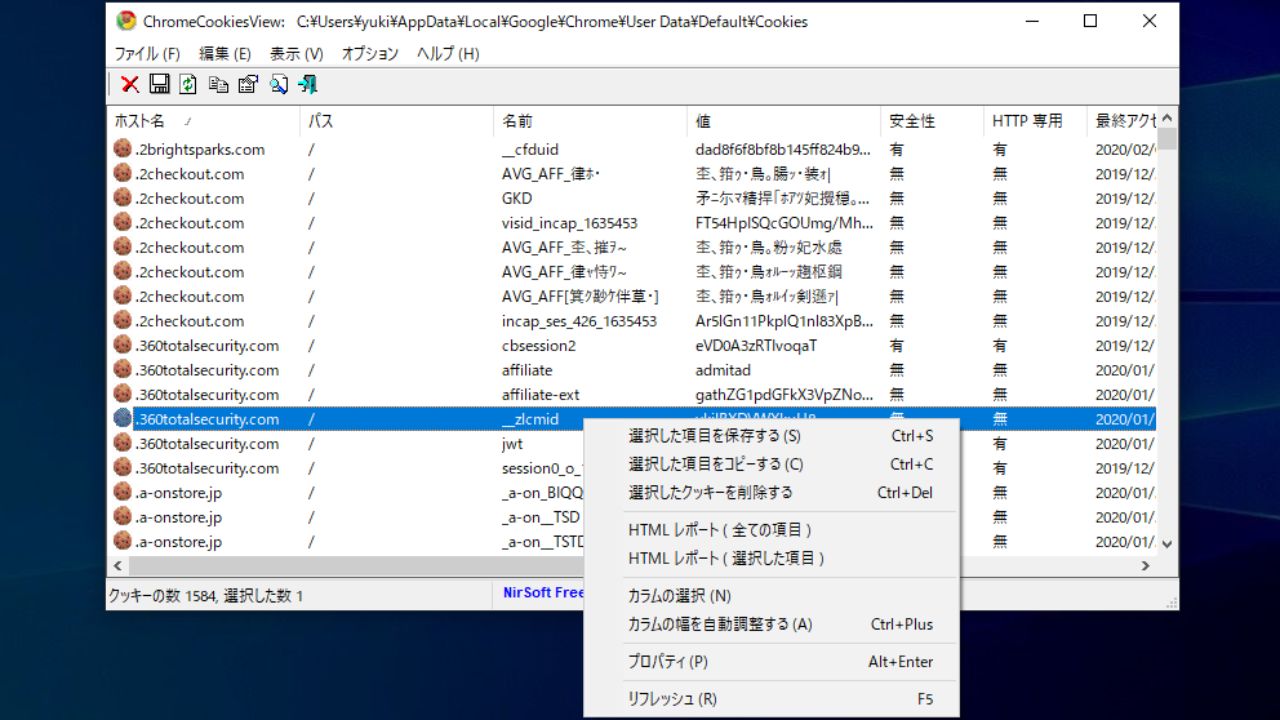Viewport: 1280px width, 720px height.
Task: Click the affiliate-ext name cell
Action: pos(540,395)
